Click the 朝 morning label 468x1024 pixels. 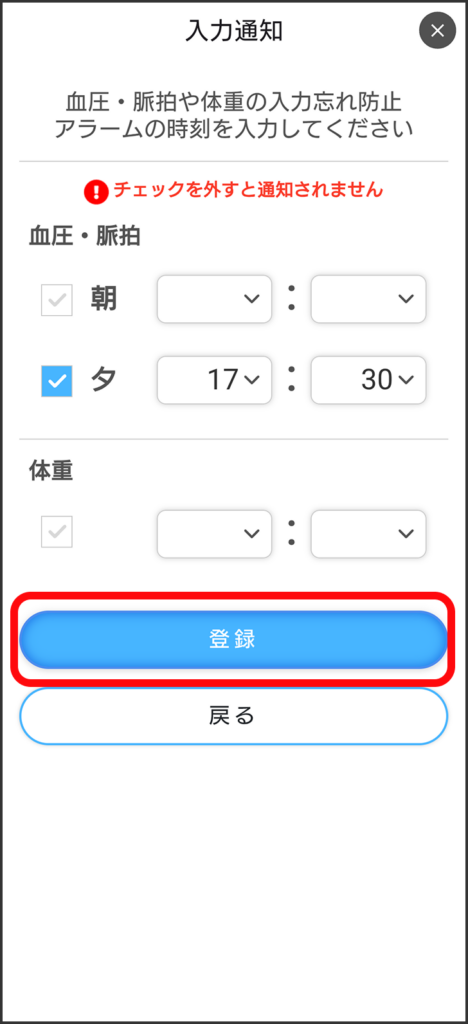104,299
